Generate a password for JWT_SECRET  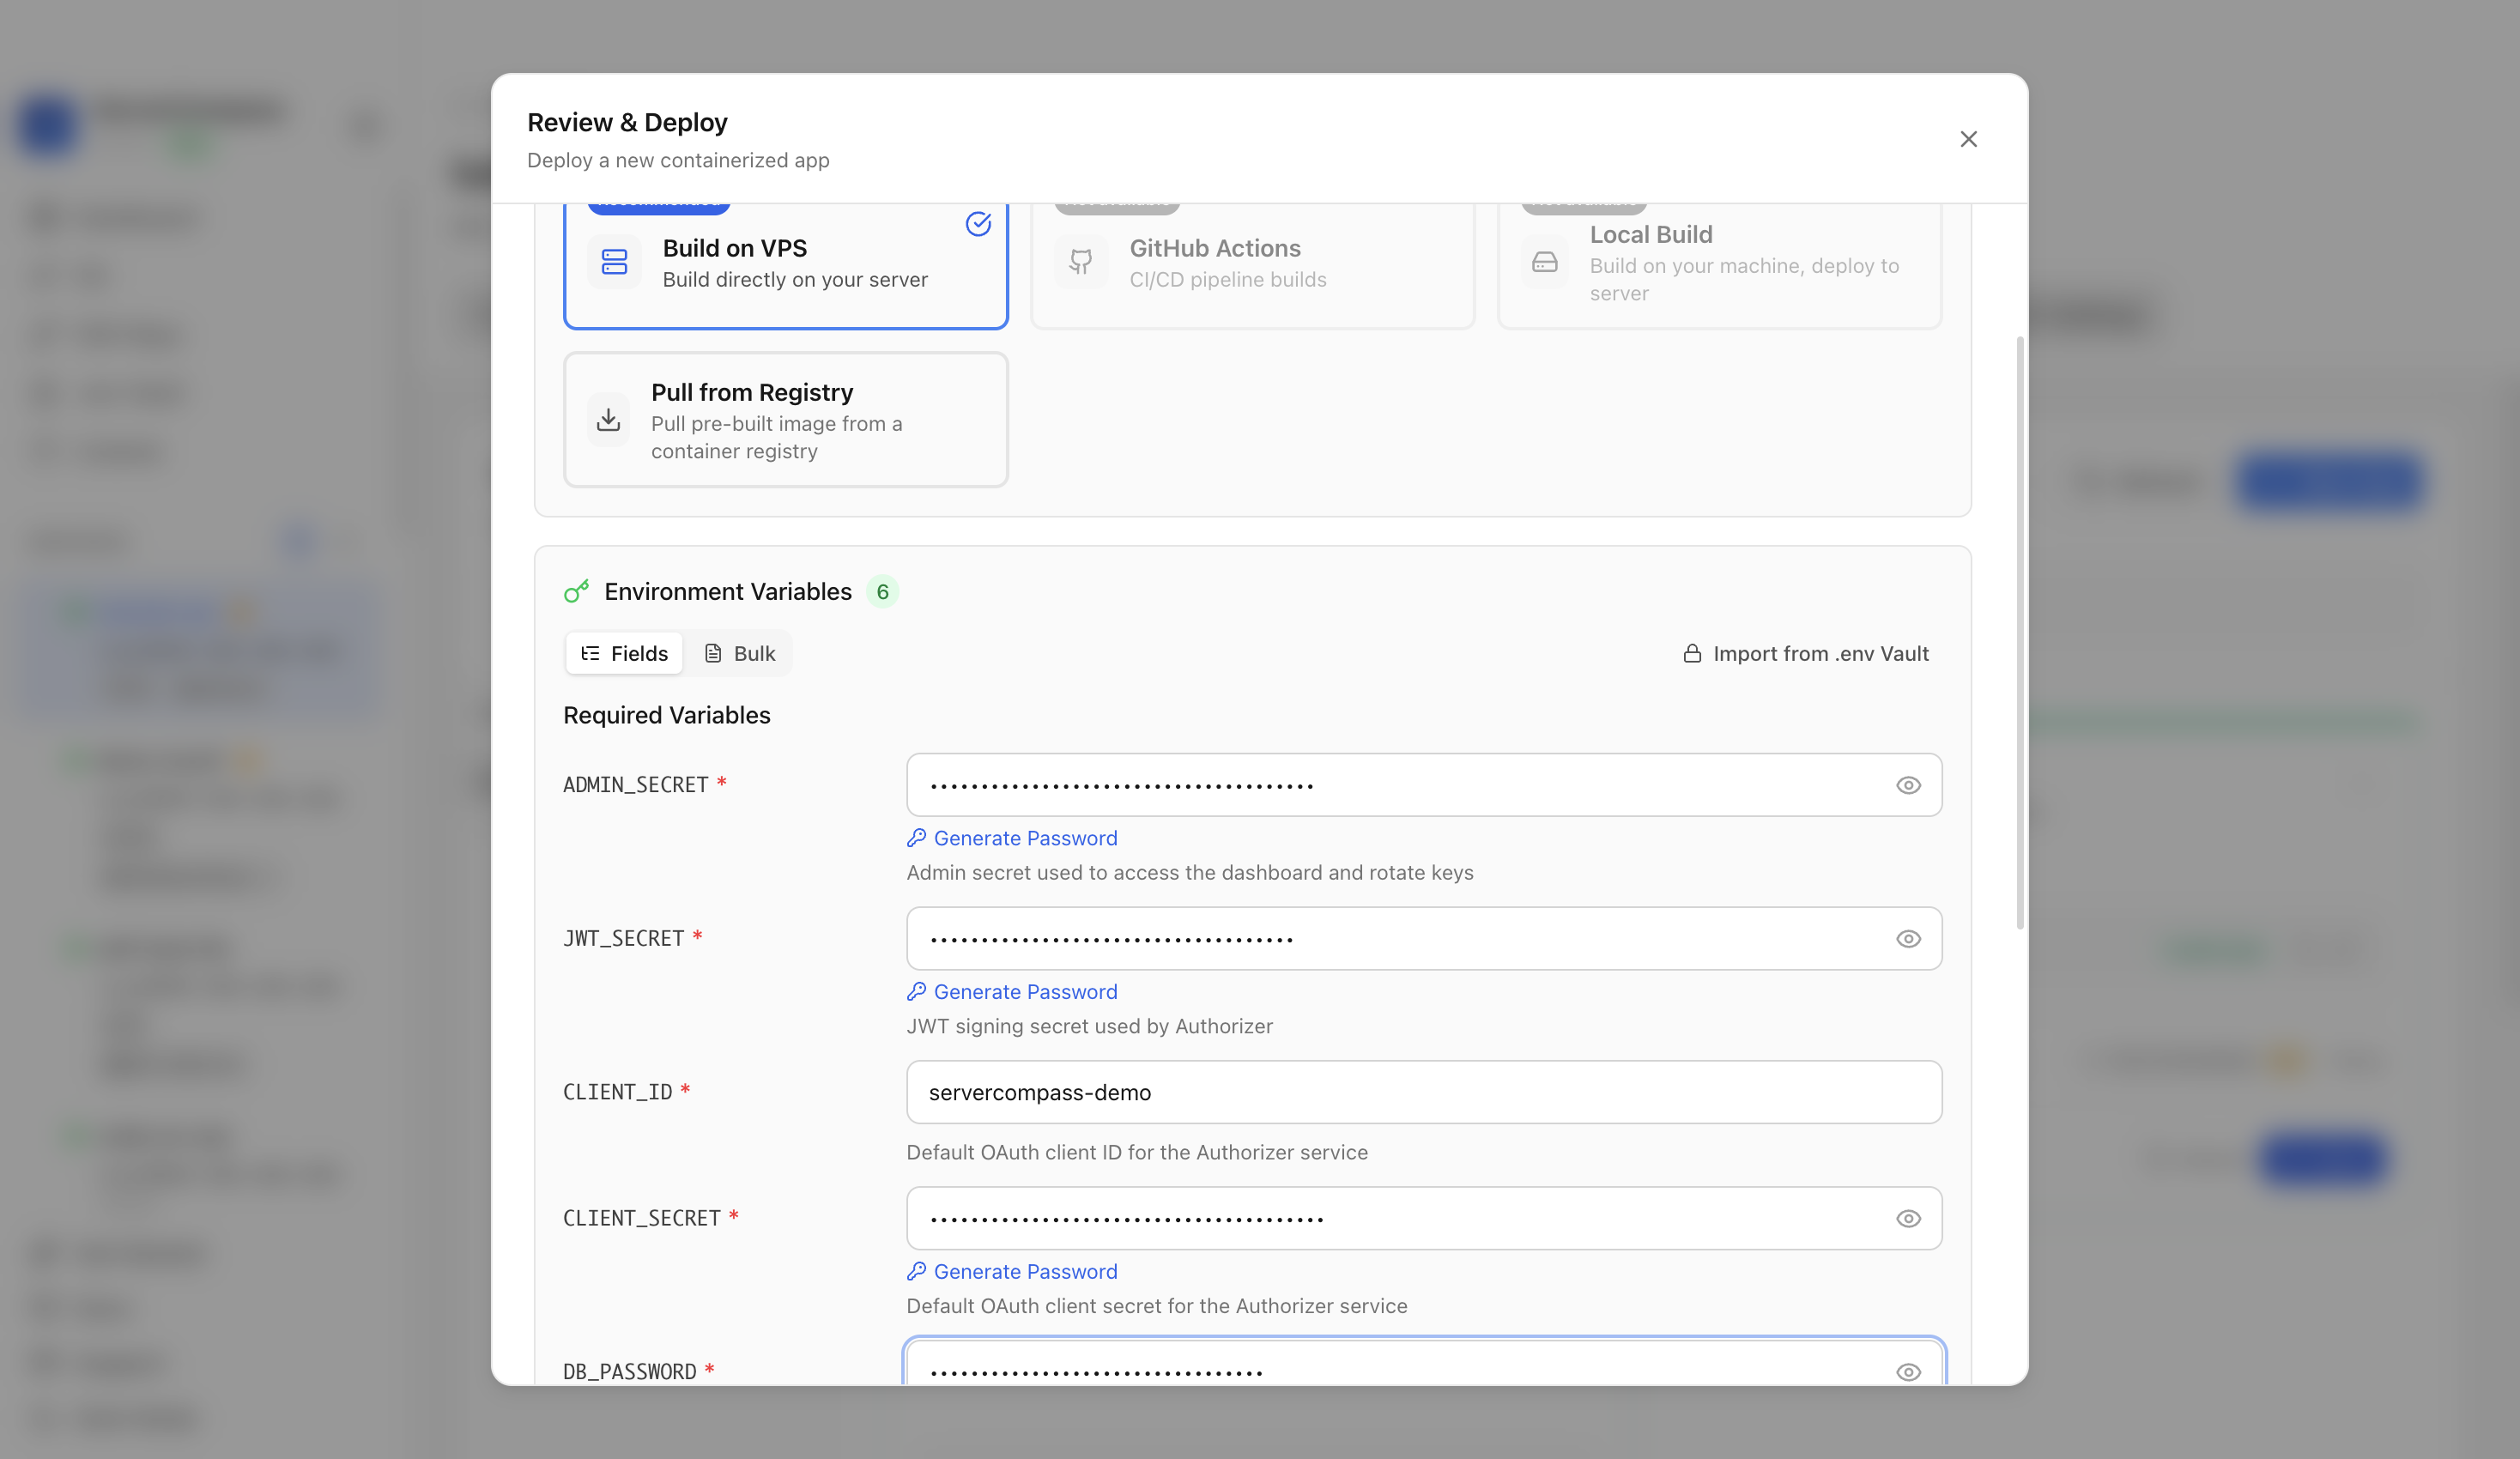click(1012, 991)
